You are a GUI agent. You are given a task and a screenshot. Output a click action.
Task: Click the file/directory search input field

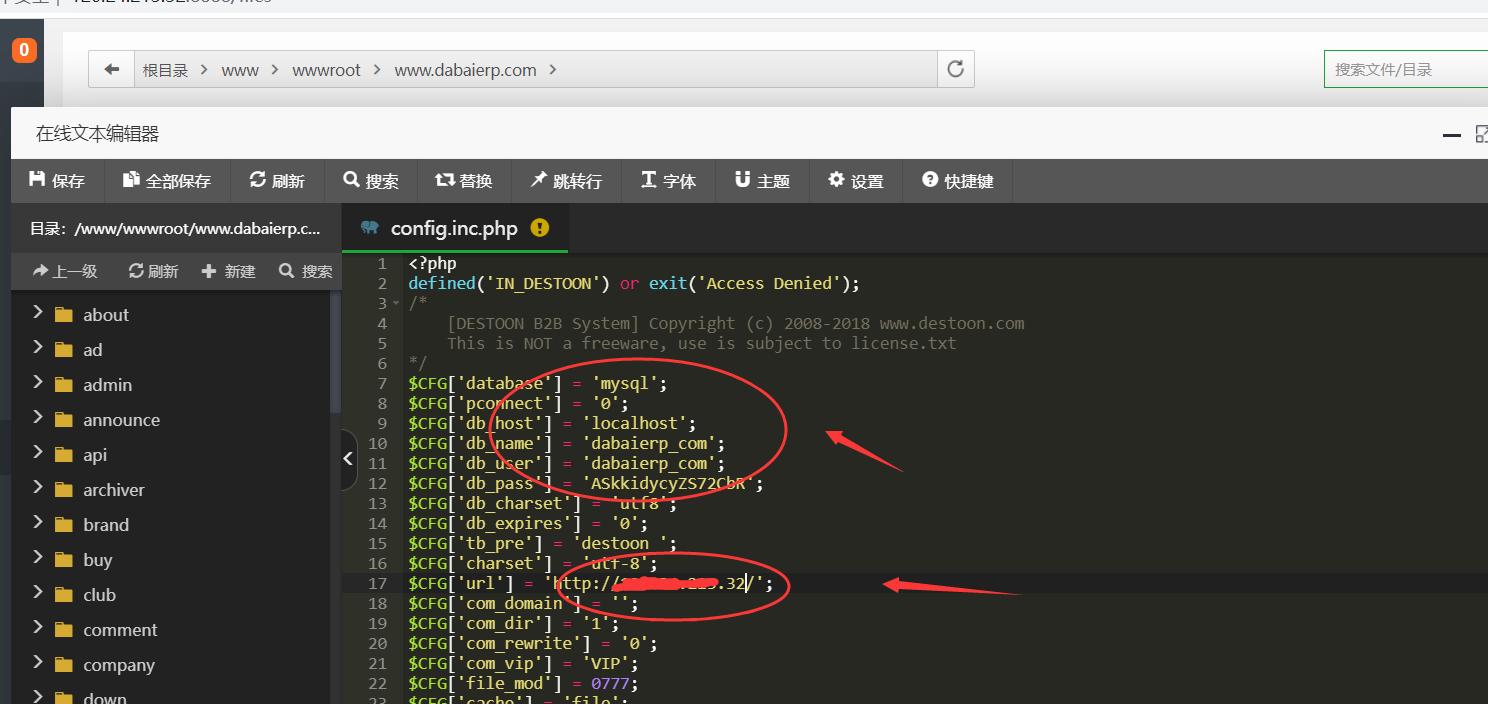(1405, 69)
